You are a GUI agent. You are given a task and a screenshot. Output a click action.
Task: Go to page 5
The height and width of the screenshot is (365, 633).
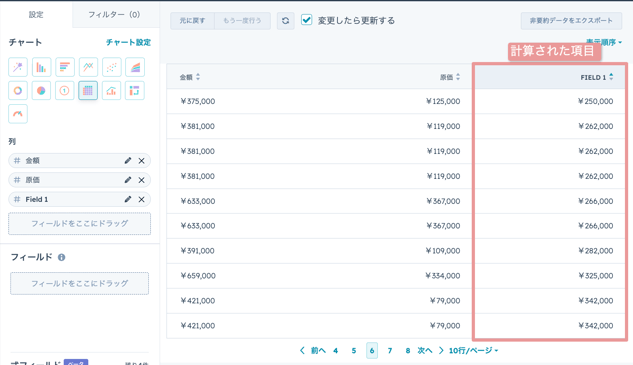[x=354, y=350]
